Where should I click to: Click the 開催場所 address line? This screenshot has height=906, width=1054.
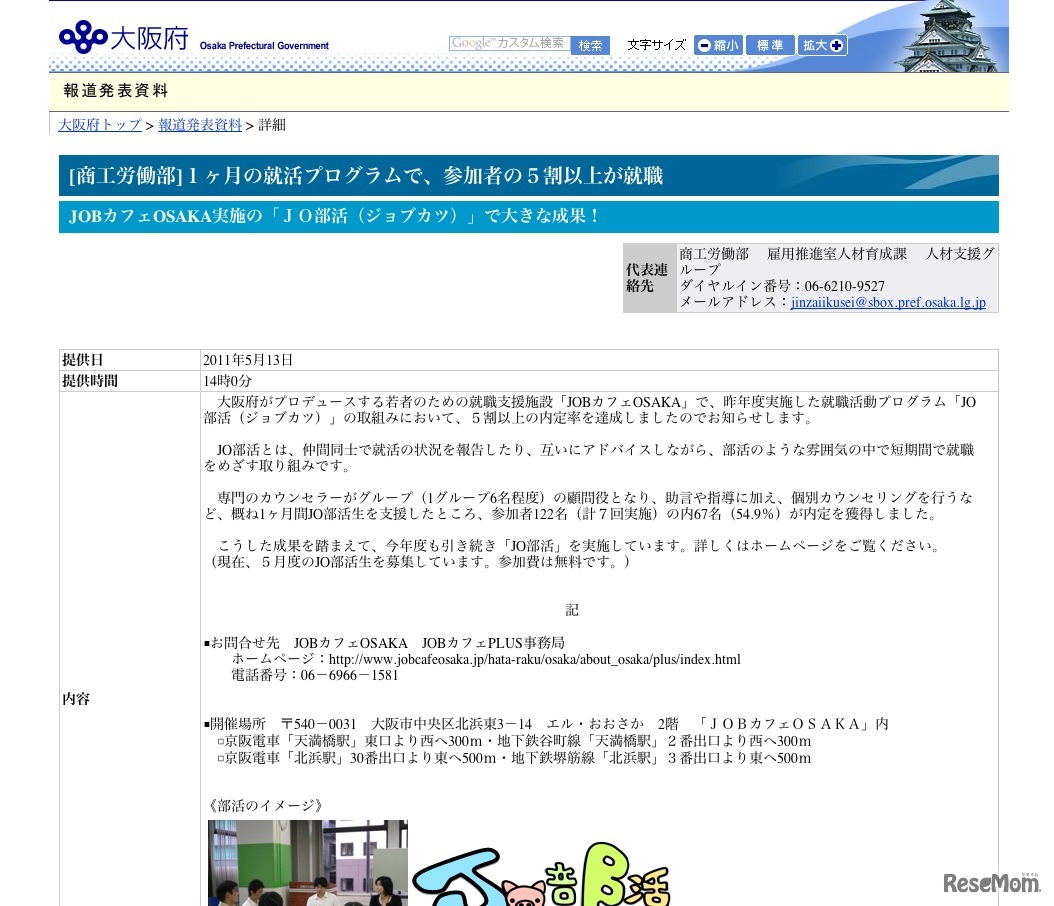point(546,725)
